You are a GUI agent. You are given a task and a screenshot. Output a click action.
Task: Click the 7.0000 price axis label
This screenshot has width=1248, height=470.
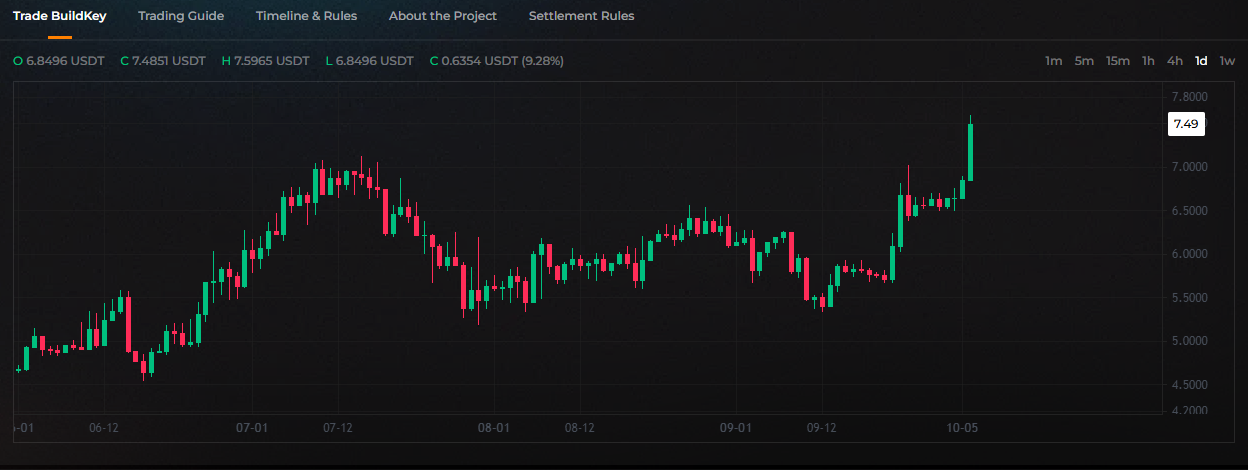tap(1189, 167)
